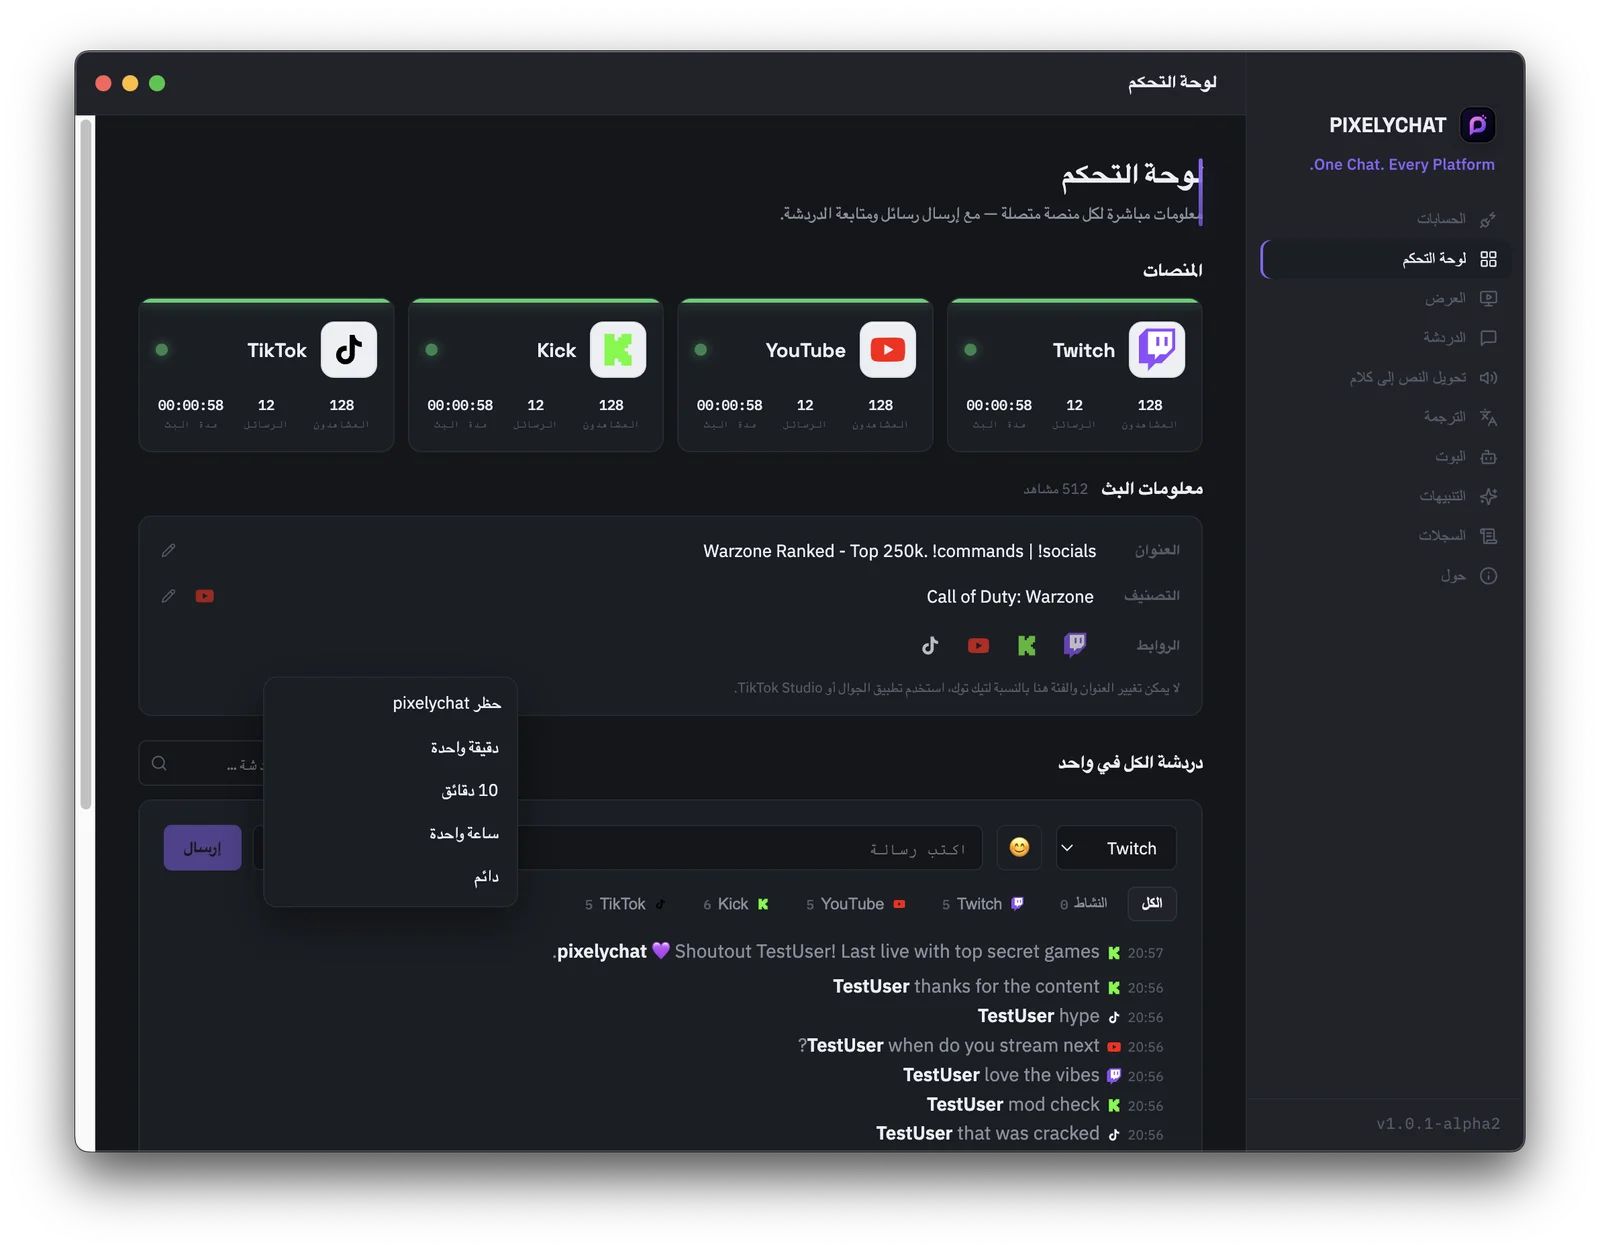The width and height of the screenshot is (1600, 1251).
Task: Click the Call of Duty: Warzone category
Action: tap(1010, 597)
